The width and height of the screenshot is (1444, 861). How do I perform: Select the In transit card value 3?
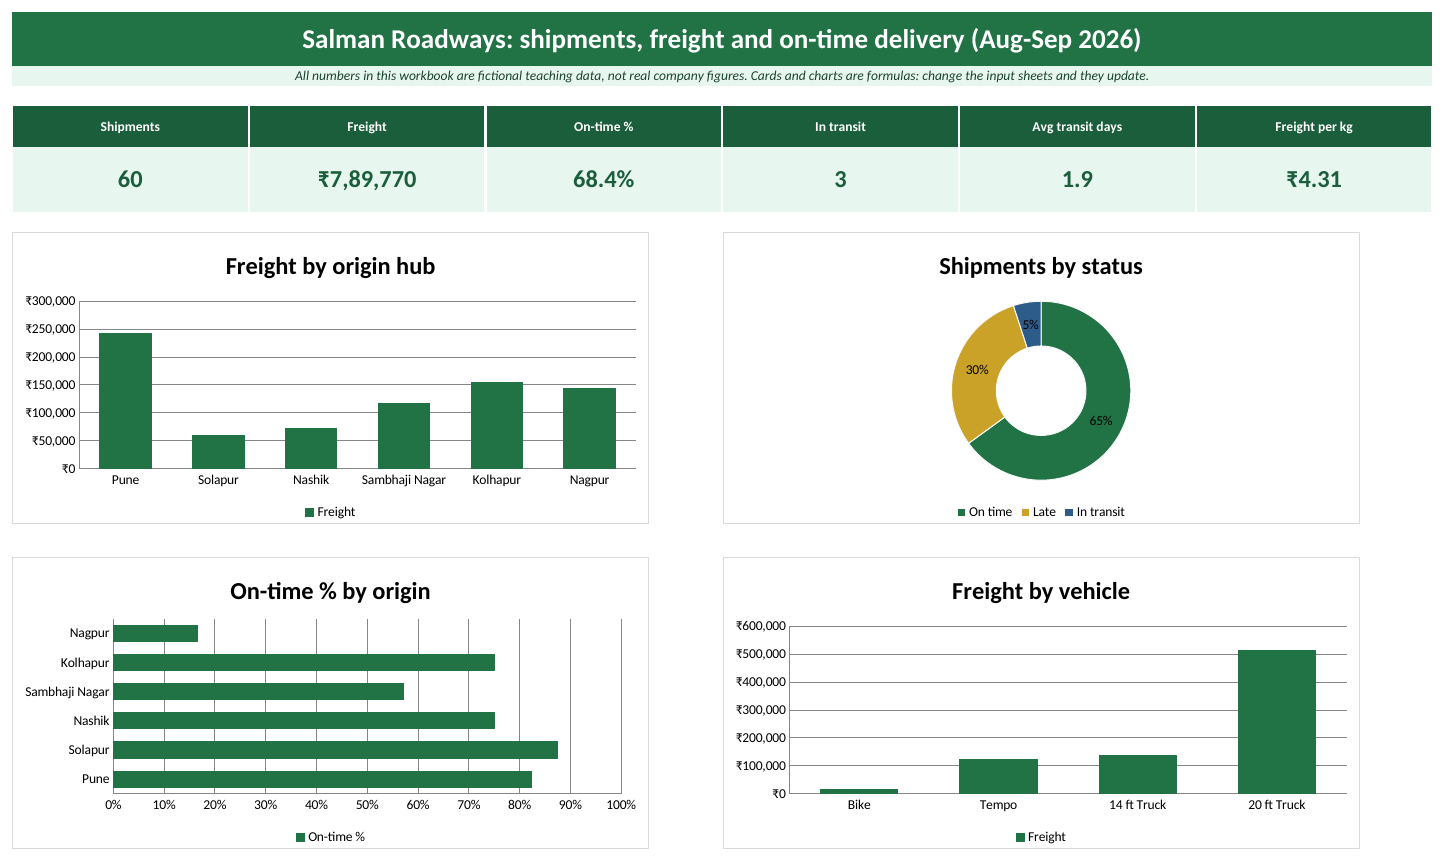[x=840, y=179]
